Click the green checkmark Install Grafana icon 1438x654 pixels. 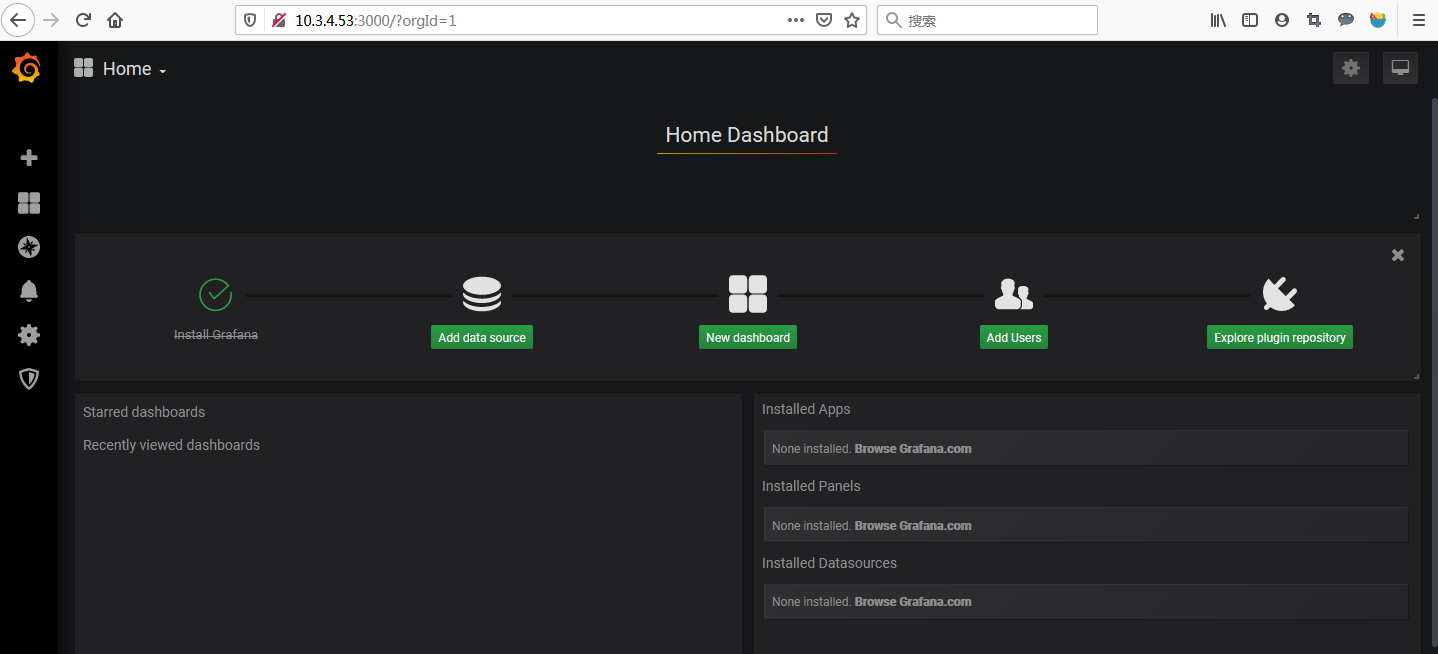pyautogui.click(x=216, y=295)
